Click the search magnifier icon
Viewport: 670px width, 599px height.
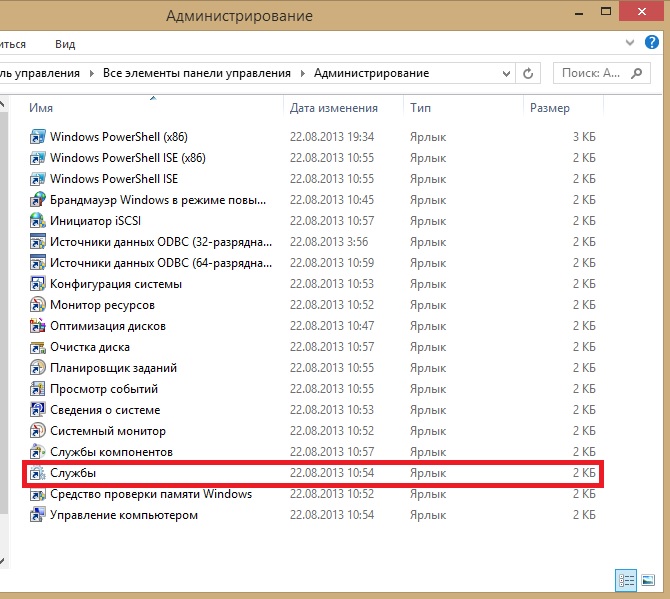pos(637,73)
